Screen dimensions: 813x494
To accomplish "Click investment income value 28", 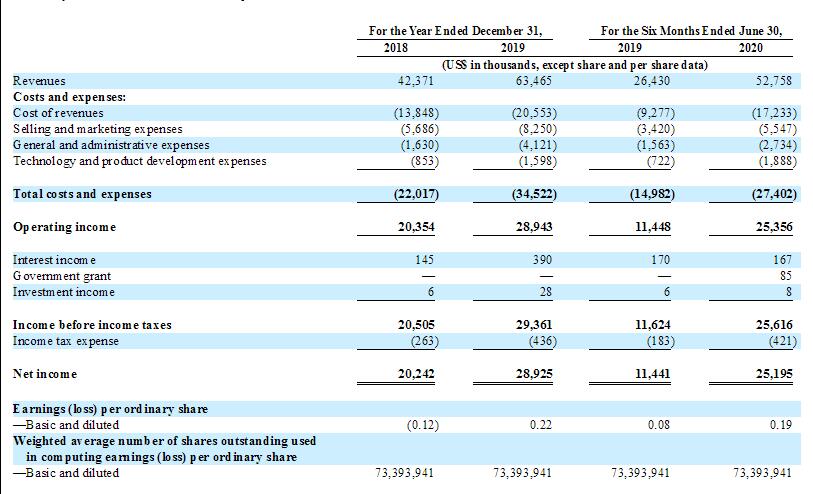I will point(546,292).
